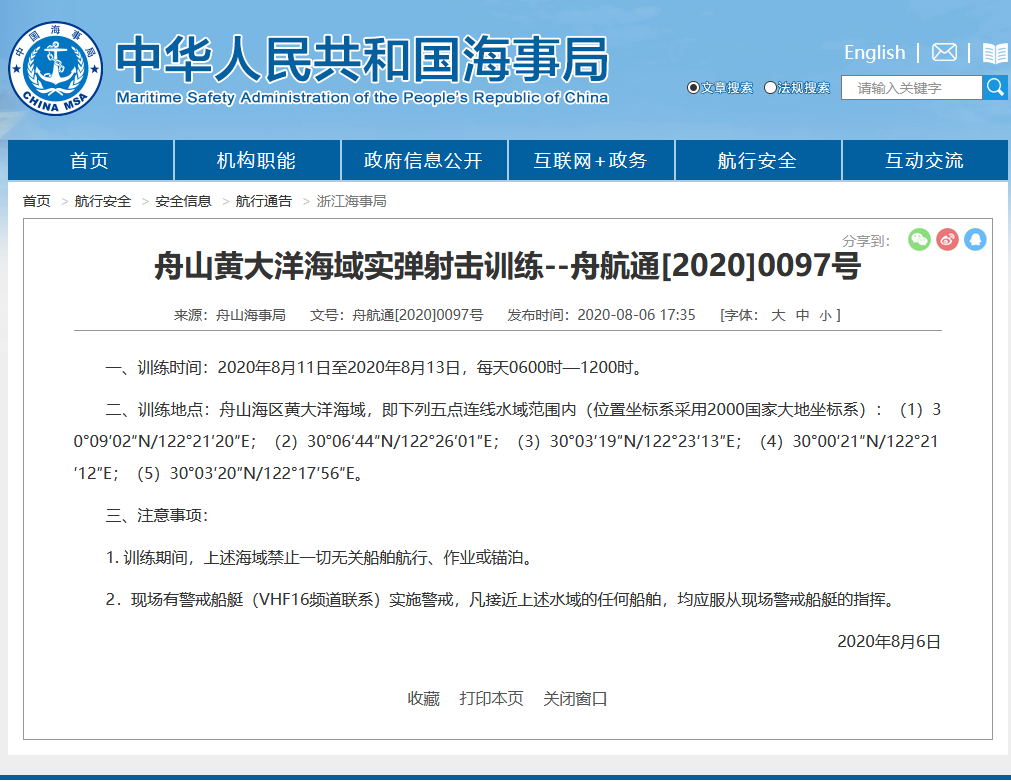The height and width of the screenshot is (782, 1011).
Task: Open the 互动交流 navigation tab
Action: (x=925, y=160)
